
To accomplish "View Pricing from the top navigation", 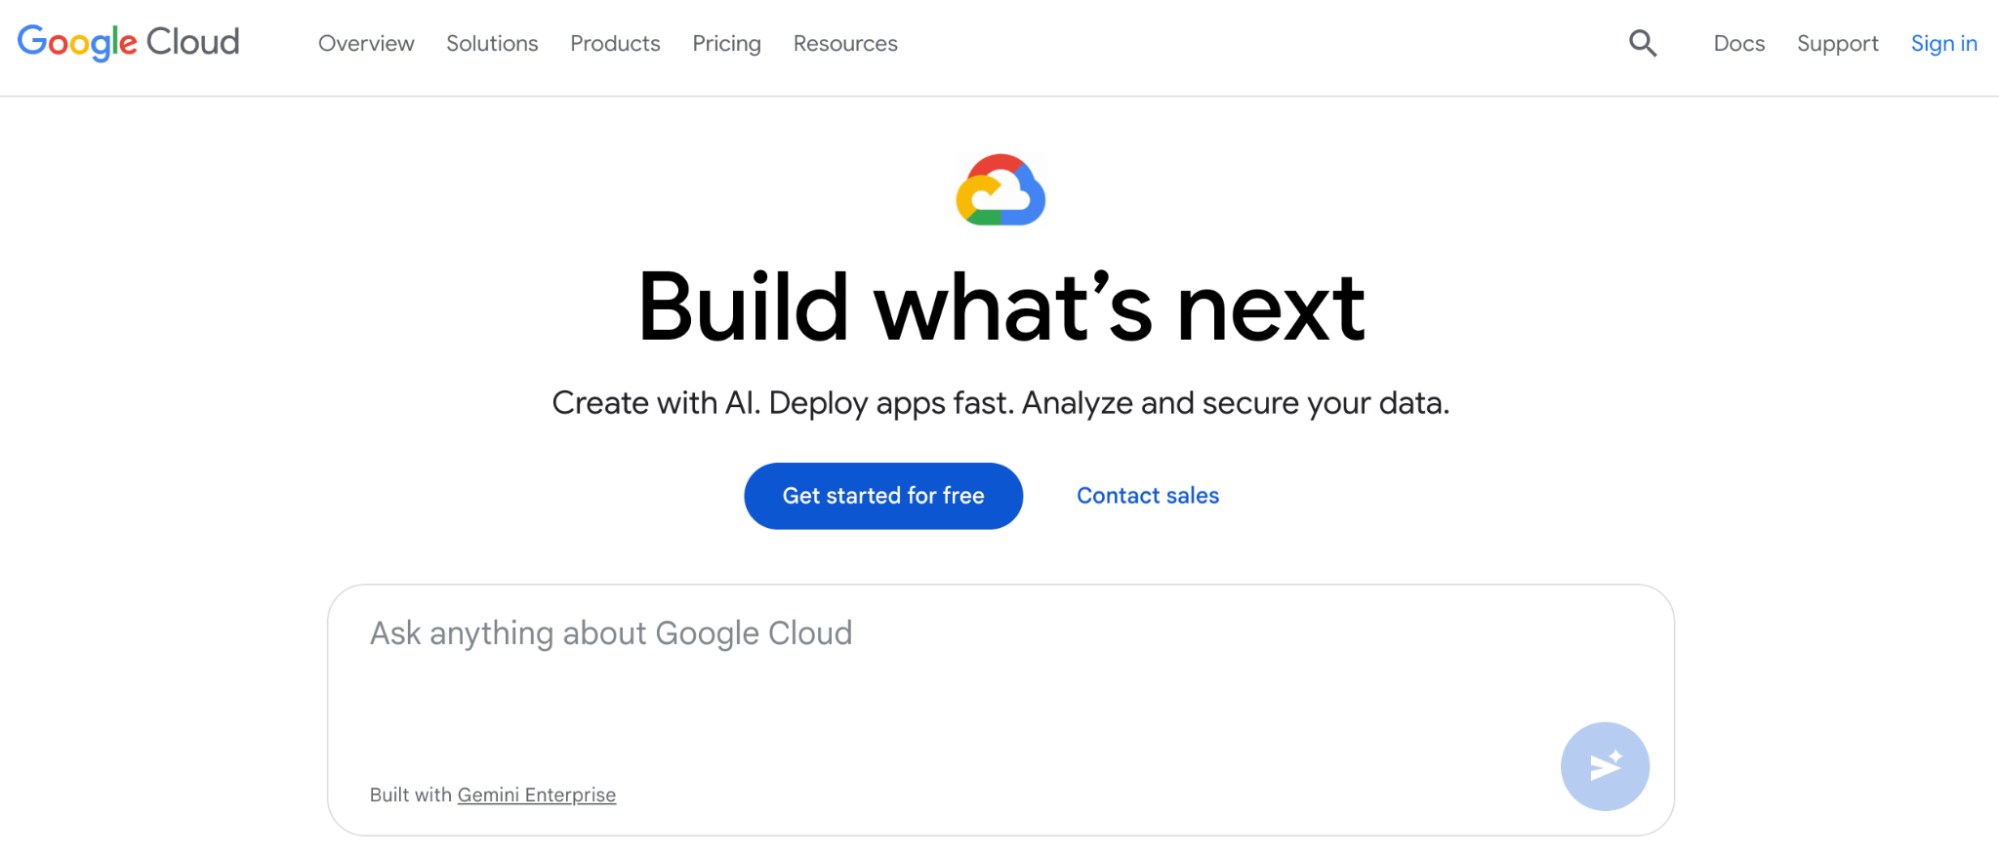I will click(726, 43).
